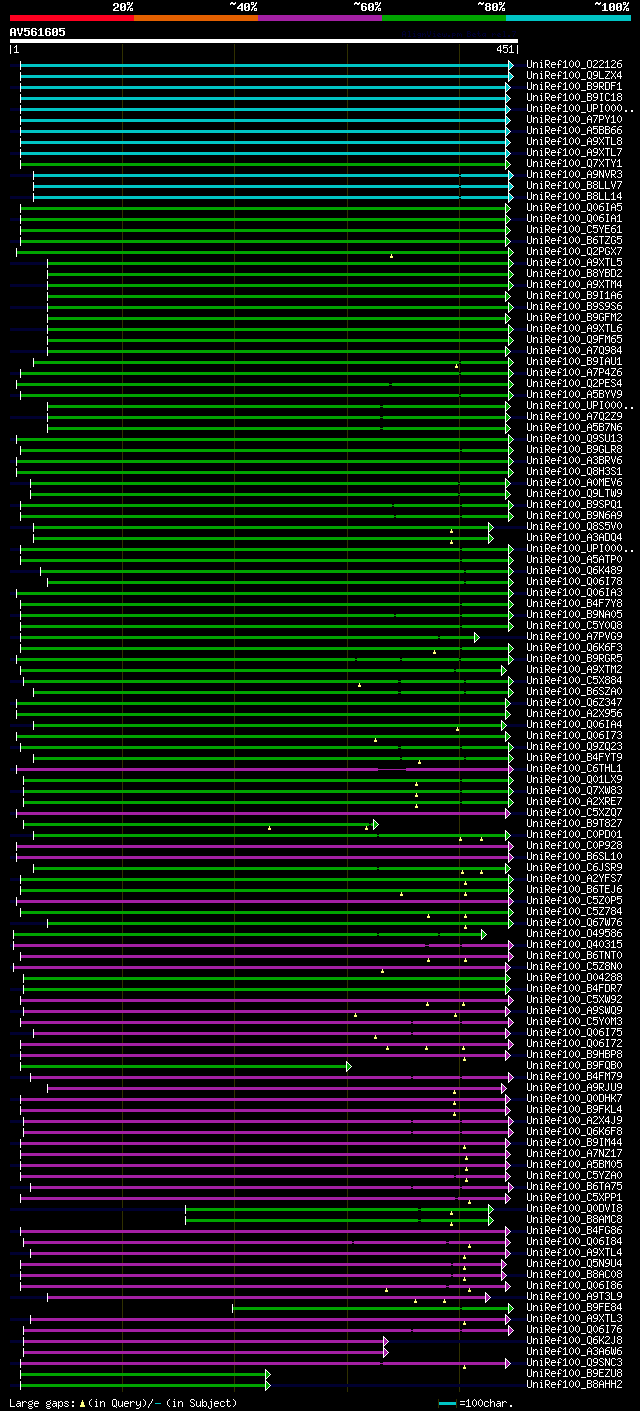This screenshot has width=640, height=1411.
Task: Select the UniRef100_B9S9S6 label
Action: pos(574,306)
